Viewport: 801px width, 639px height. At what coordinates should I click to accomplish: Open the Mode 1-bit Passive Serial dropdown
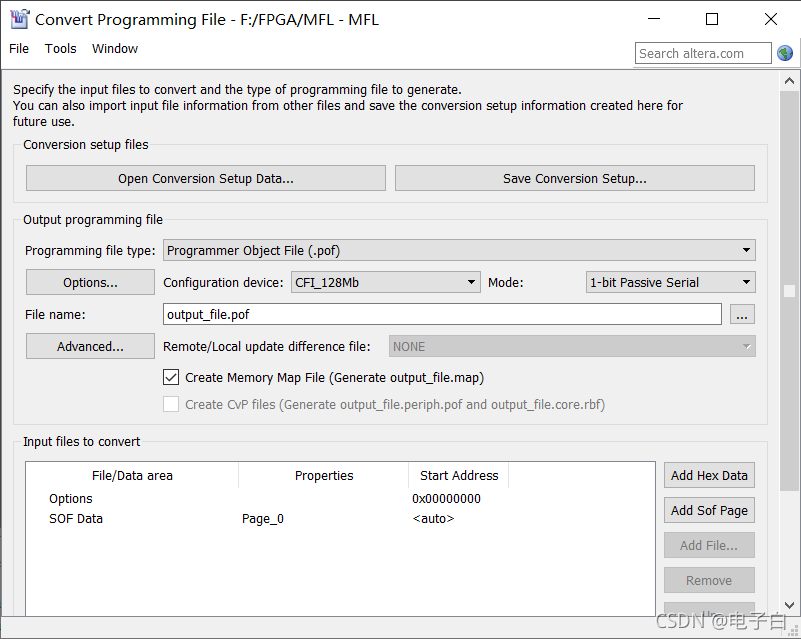point(670,282)
